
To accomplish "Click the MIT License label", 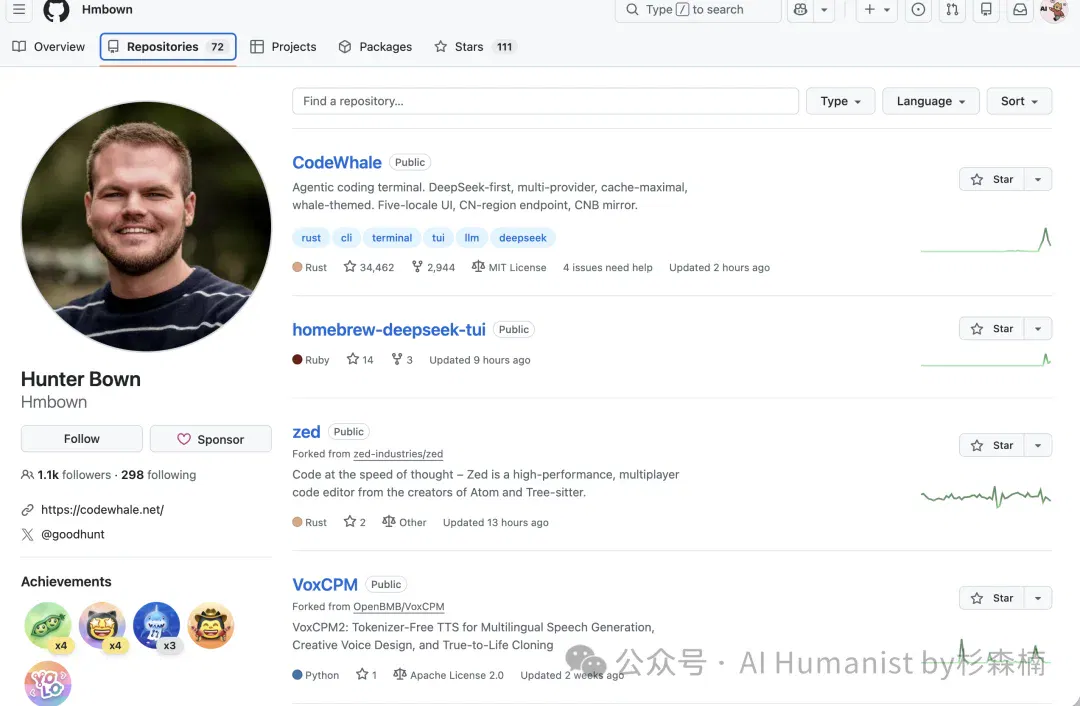I will (509, 267).
